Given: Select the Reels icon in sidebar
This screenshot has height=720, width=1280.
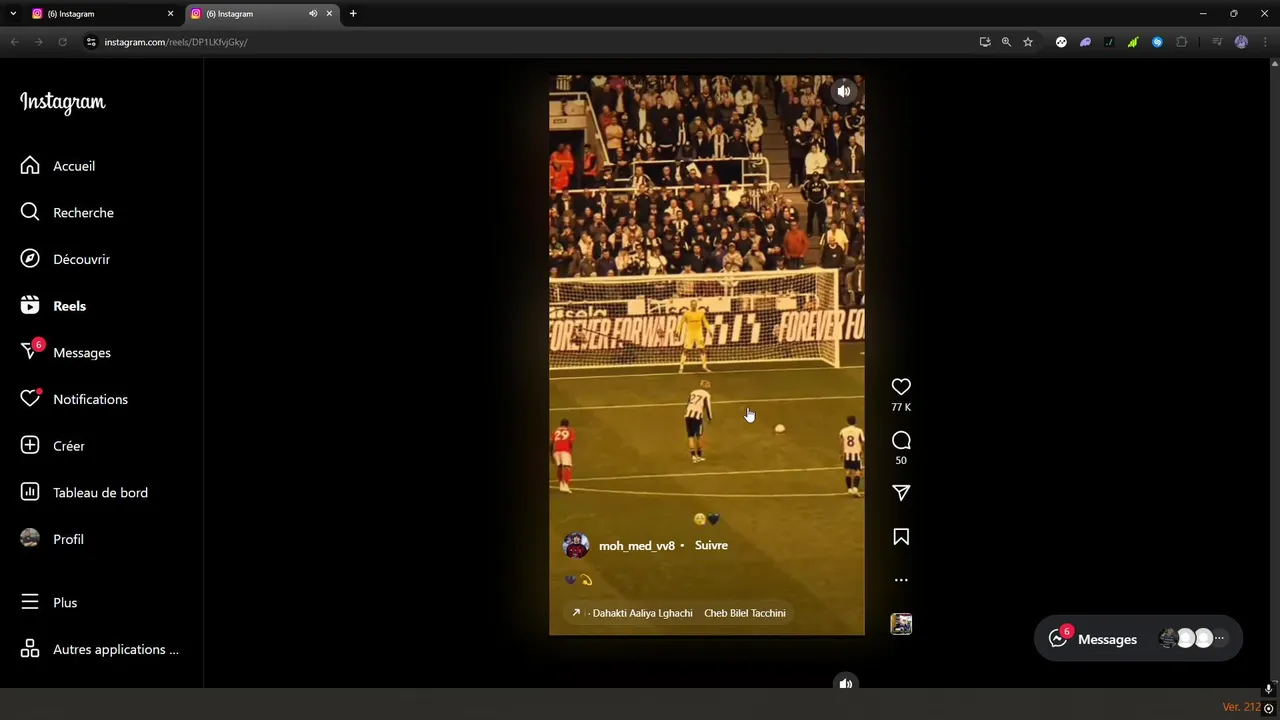Looking at the screenshot, I should (30, 306).
